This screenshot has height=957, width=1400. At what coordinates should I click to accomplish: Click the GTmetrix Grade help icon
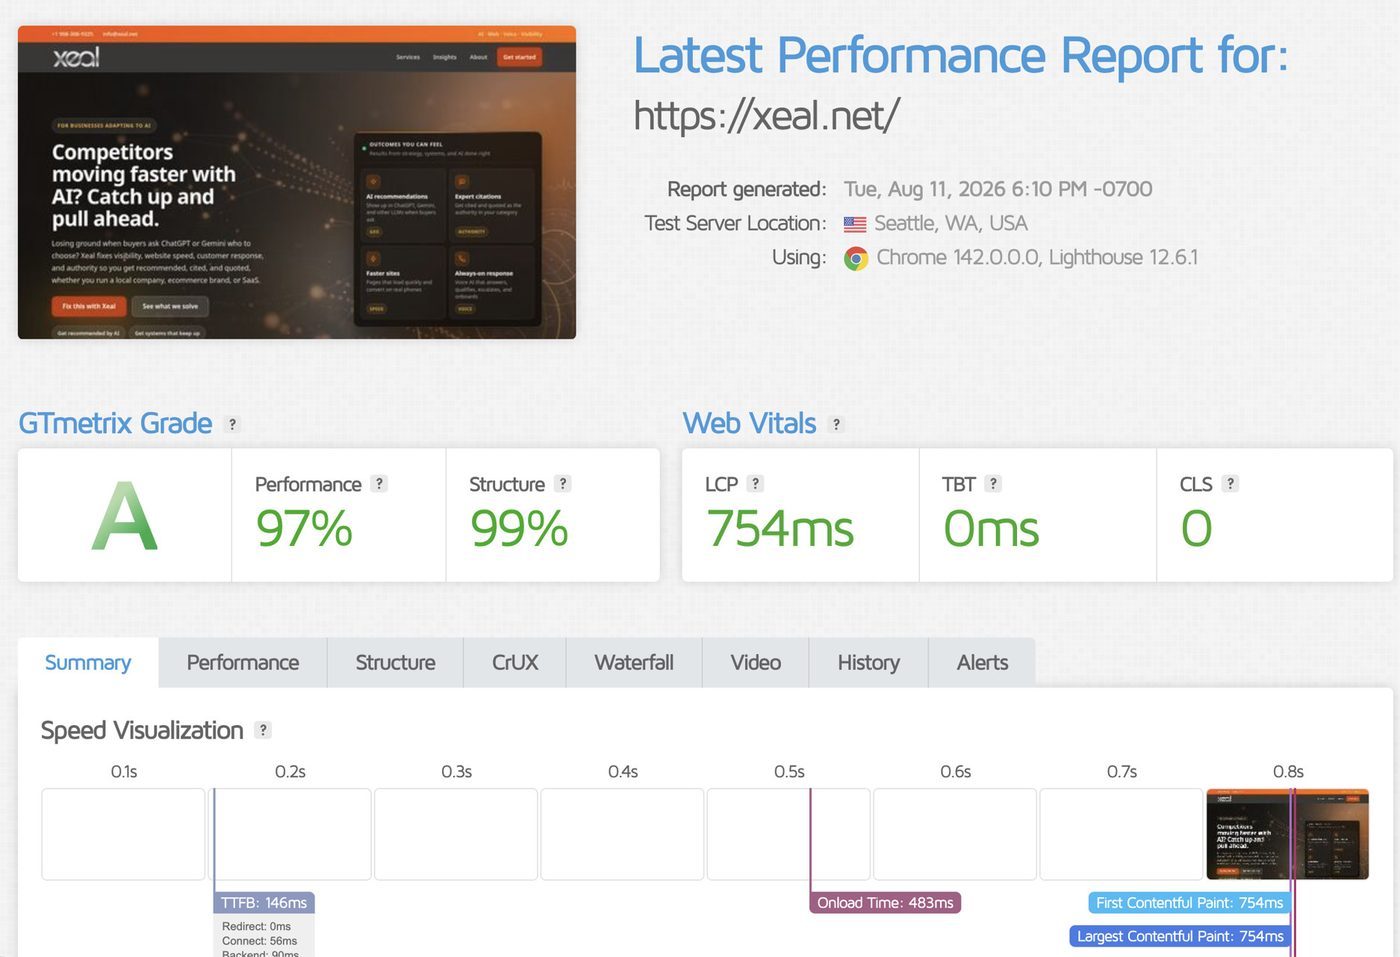232,424
